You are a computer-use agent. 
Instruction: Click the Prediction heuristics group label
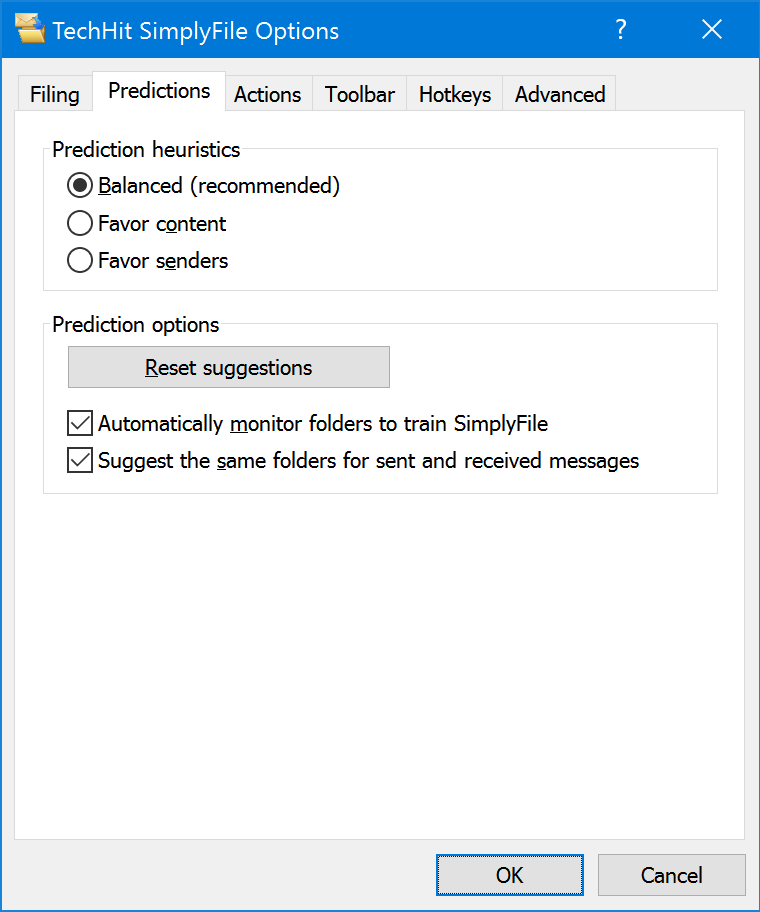(x=146, y=149)
